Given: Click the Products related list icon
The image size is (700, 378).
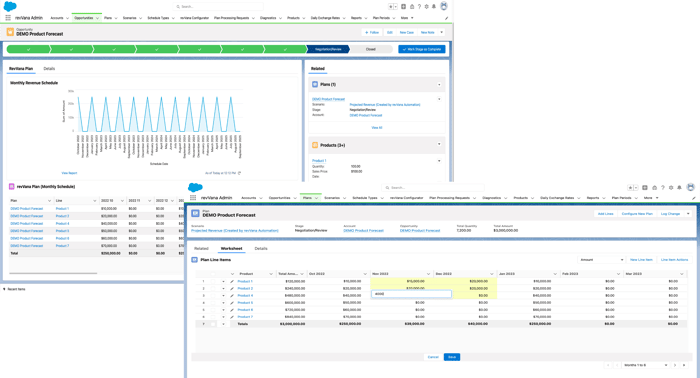Looking at the screenshot, I should click(315, 145).
